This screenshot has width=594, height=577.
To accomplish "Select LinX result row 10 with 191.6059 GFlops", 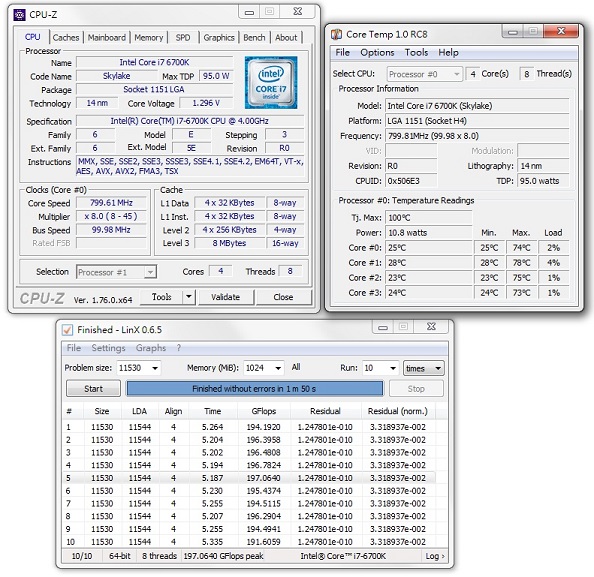I will pyautogui.click(x=249, y=542).
